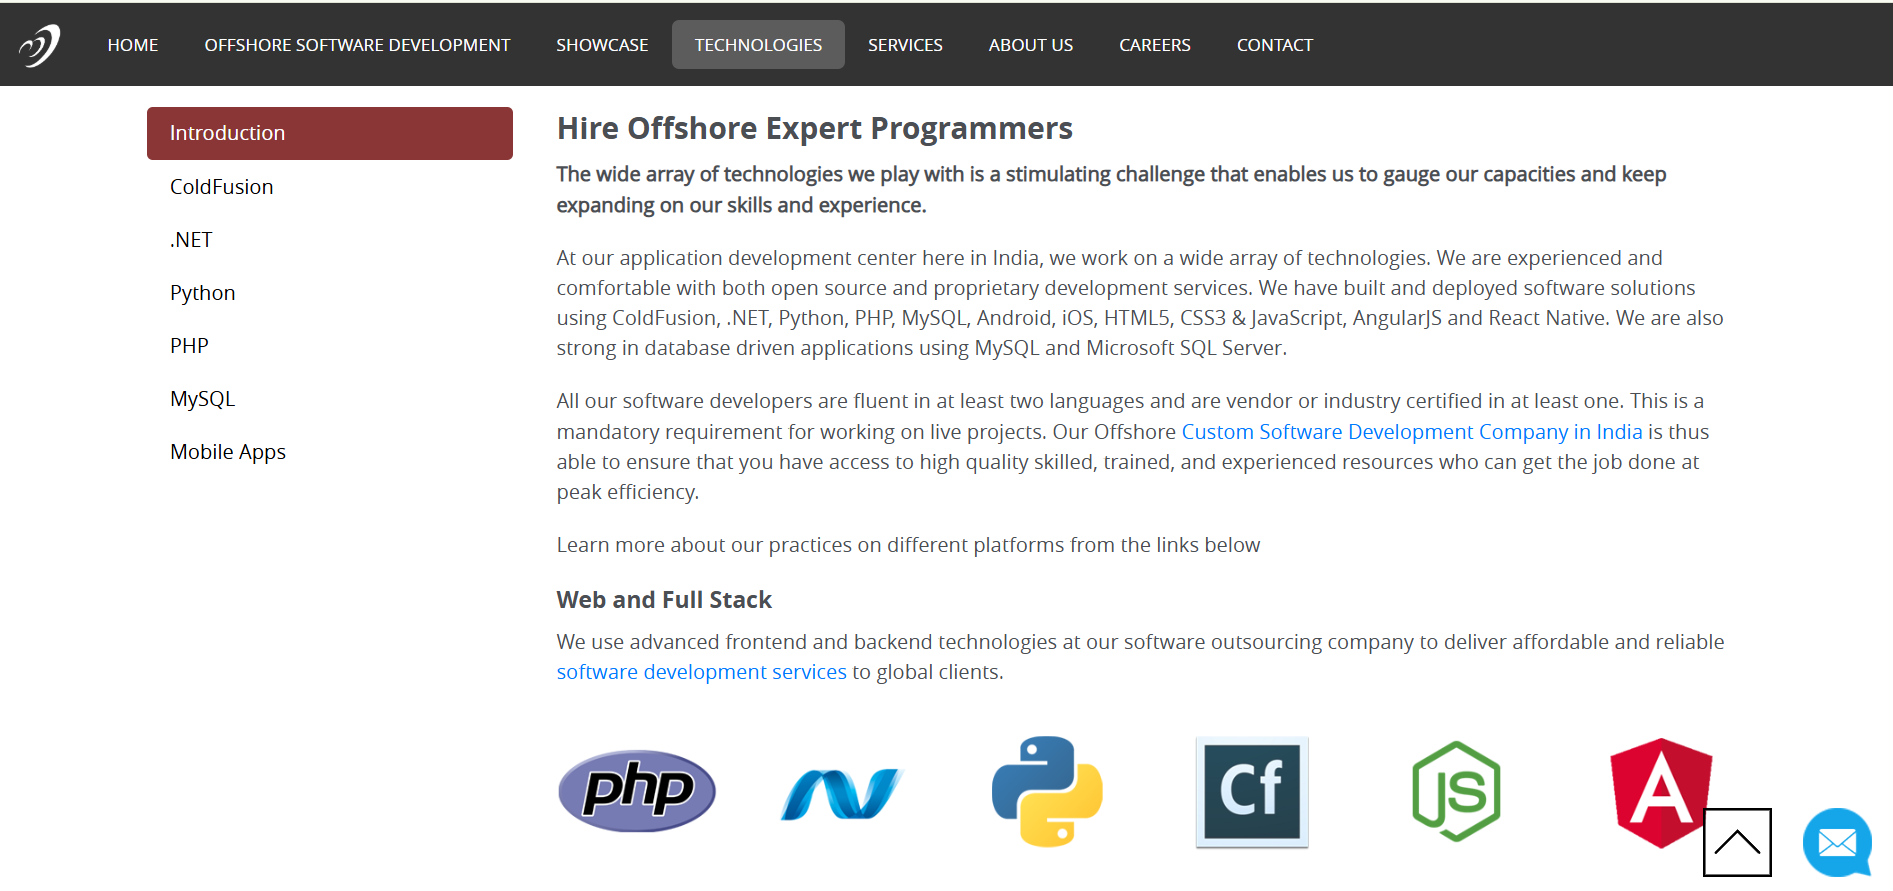This screenshot has width=1893, height=891.
Task: Go to Offshore Software Development page
Action: tap(357, 45)
